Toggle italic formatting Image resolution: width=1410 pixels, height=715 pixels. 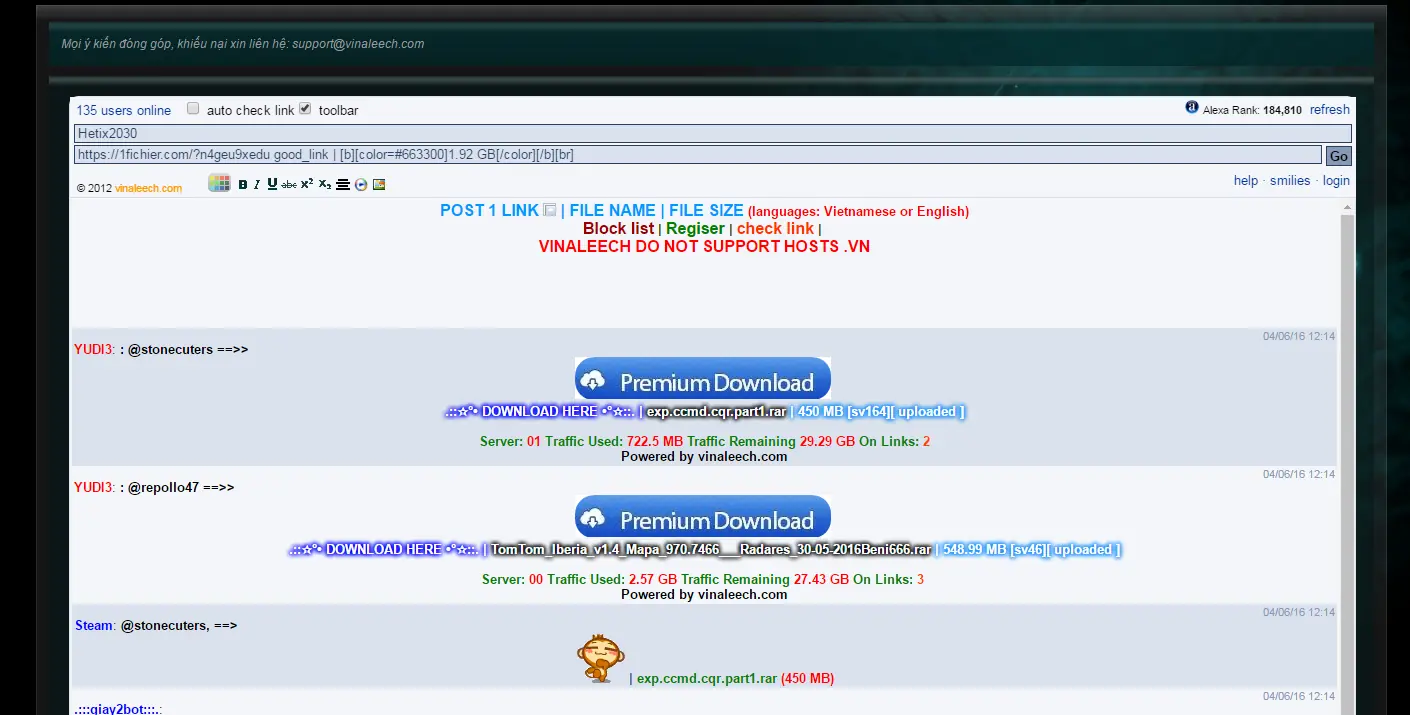(x=257, y=184)
